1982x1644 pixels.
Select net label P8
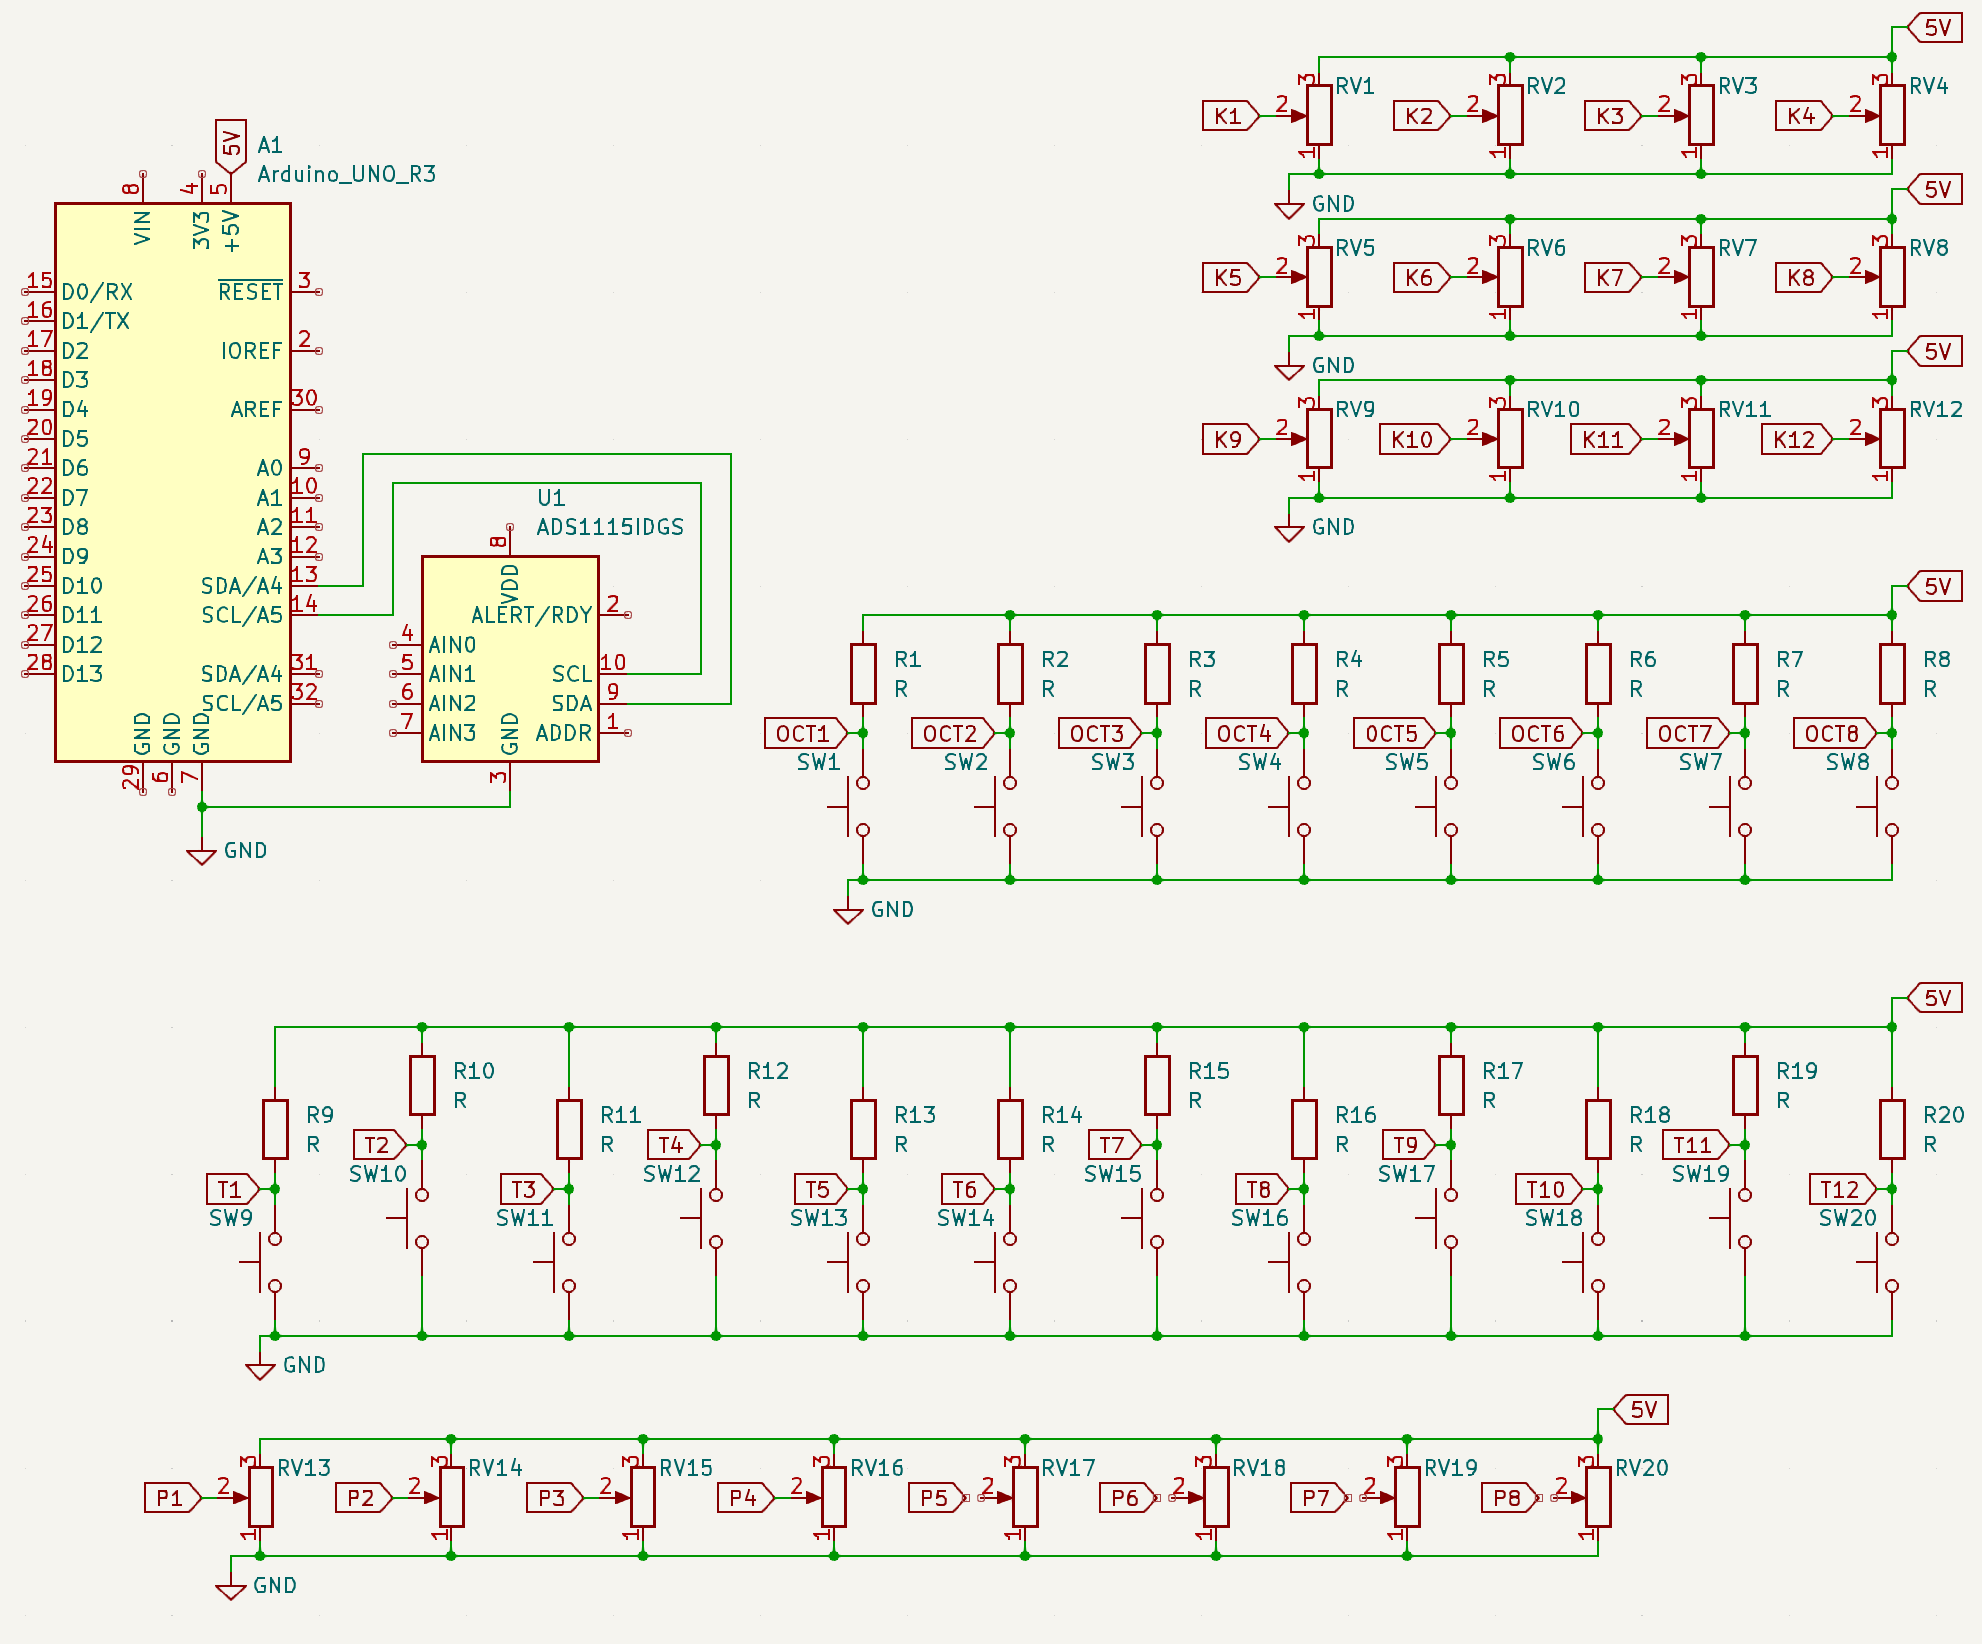click(1510, 1497)
